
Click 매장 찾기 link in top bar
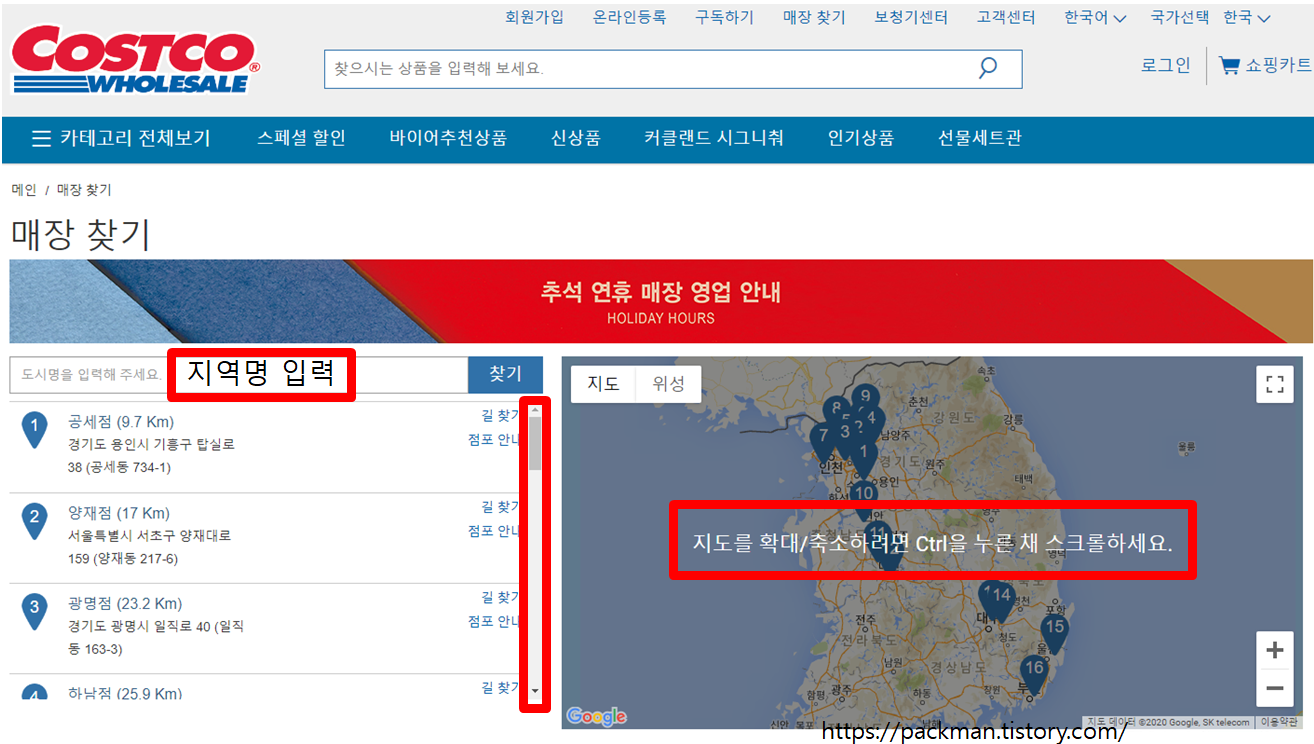[814, 17]
